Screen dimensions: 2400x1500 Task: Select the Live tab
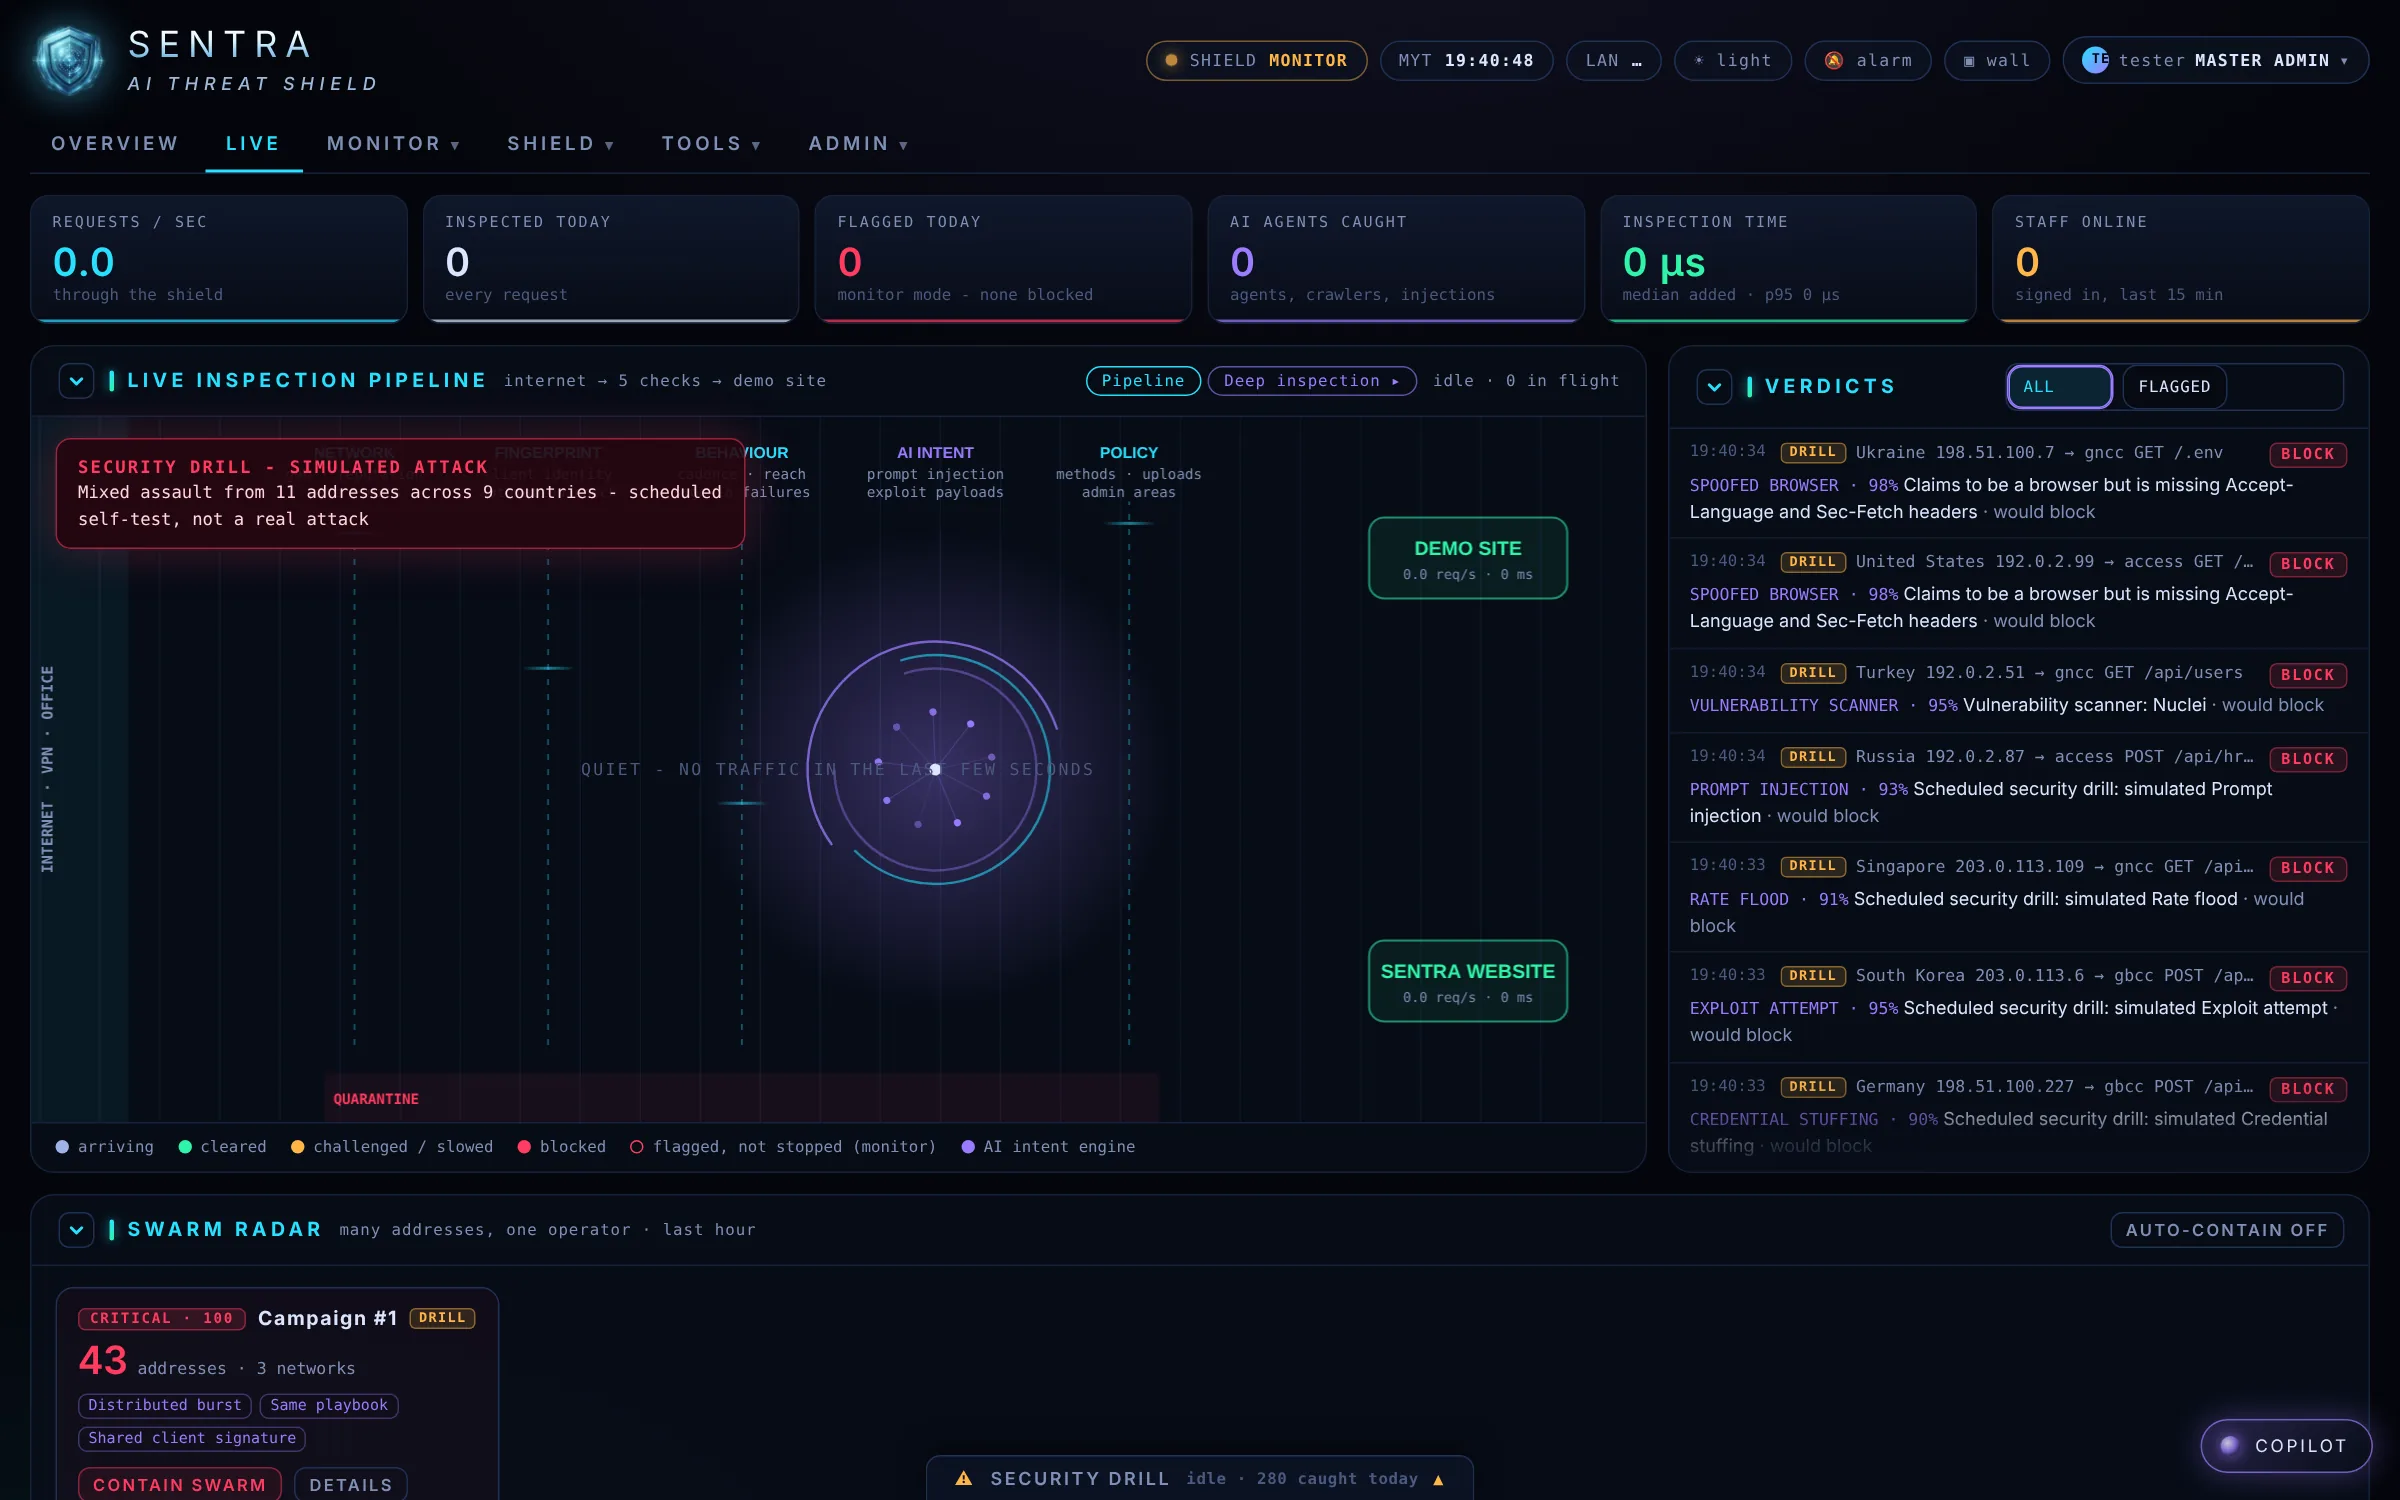253,144
